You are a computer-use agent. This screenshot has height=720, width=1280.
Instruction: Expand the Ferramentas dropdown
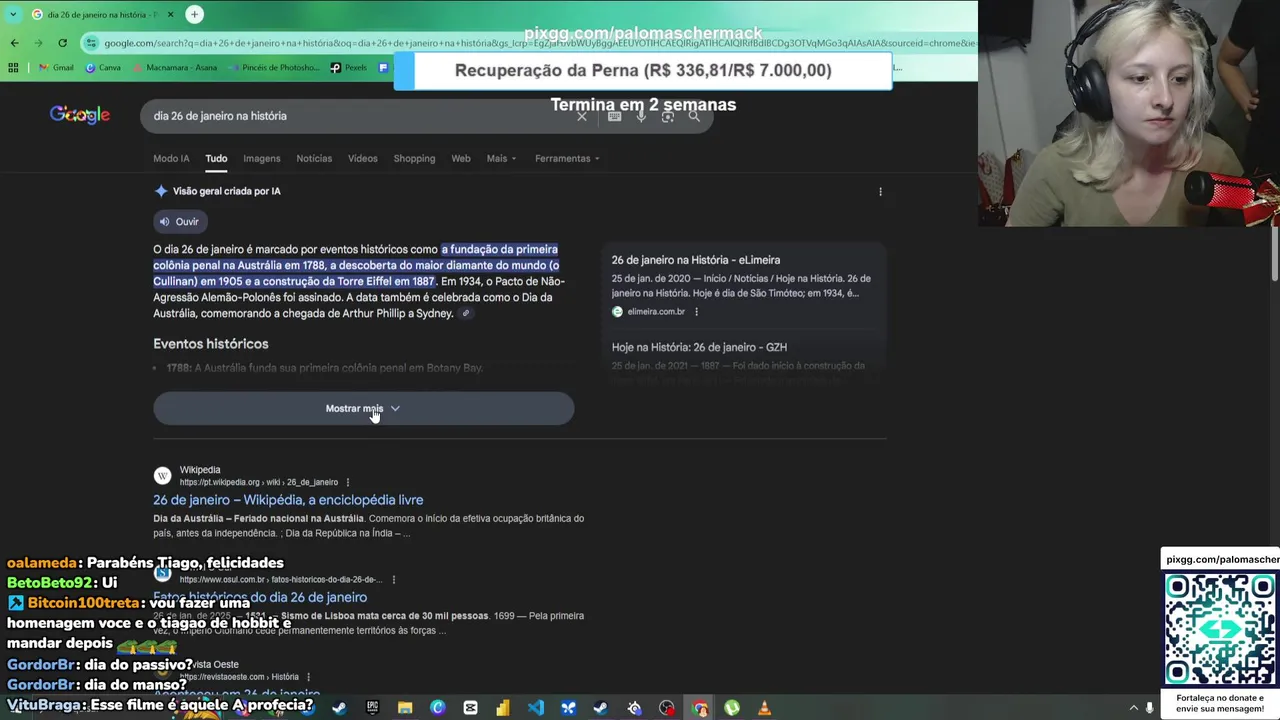(x=567, y=158)
